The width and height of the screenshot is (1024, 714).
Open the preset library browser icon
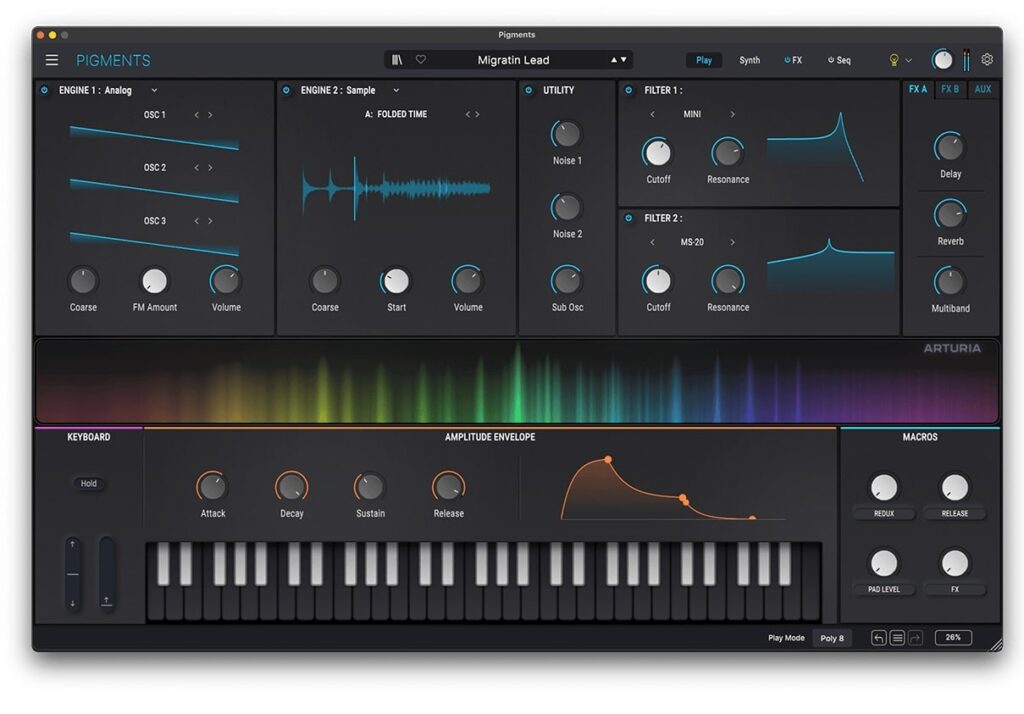click(397, 60)
